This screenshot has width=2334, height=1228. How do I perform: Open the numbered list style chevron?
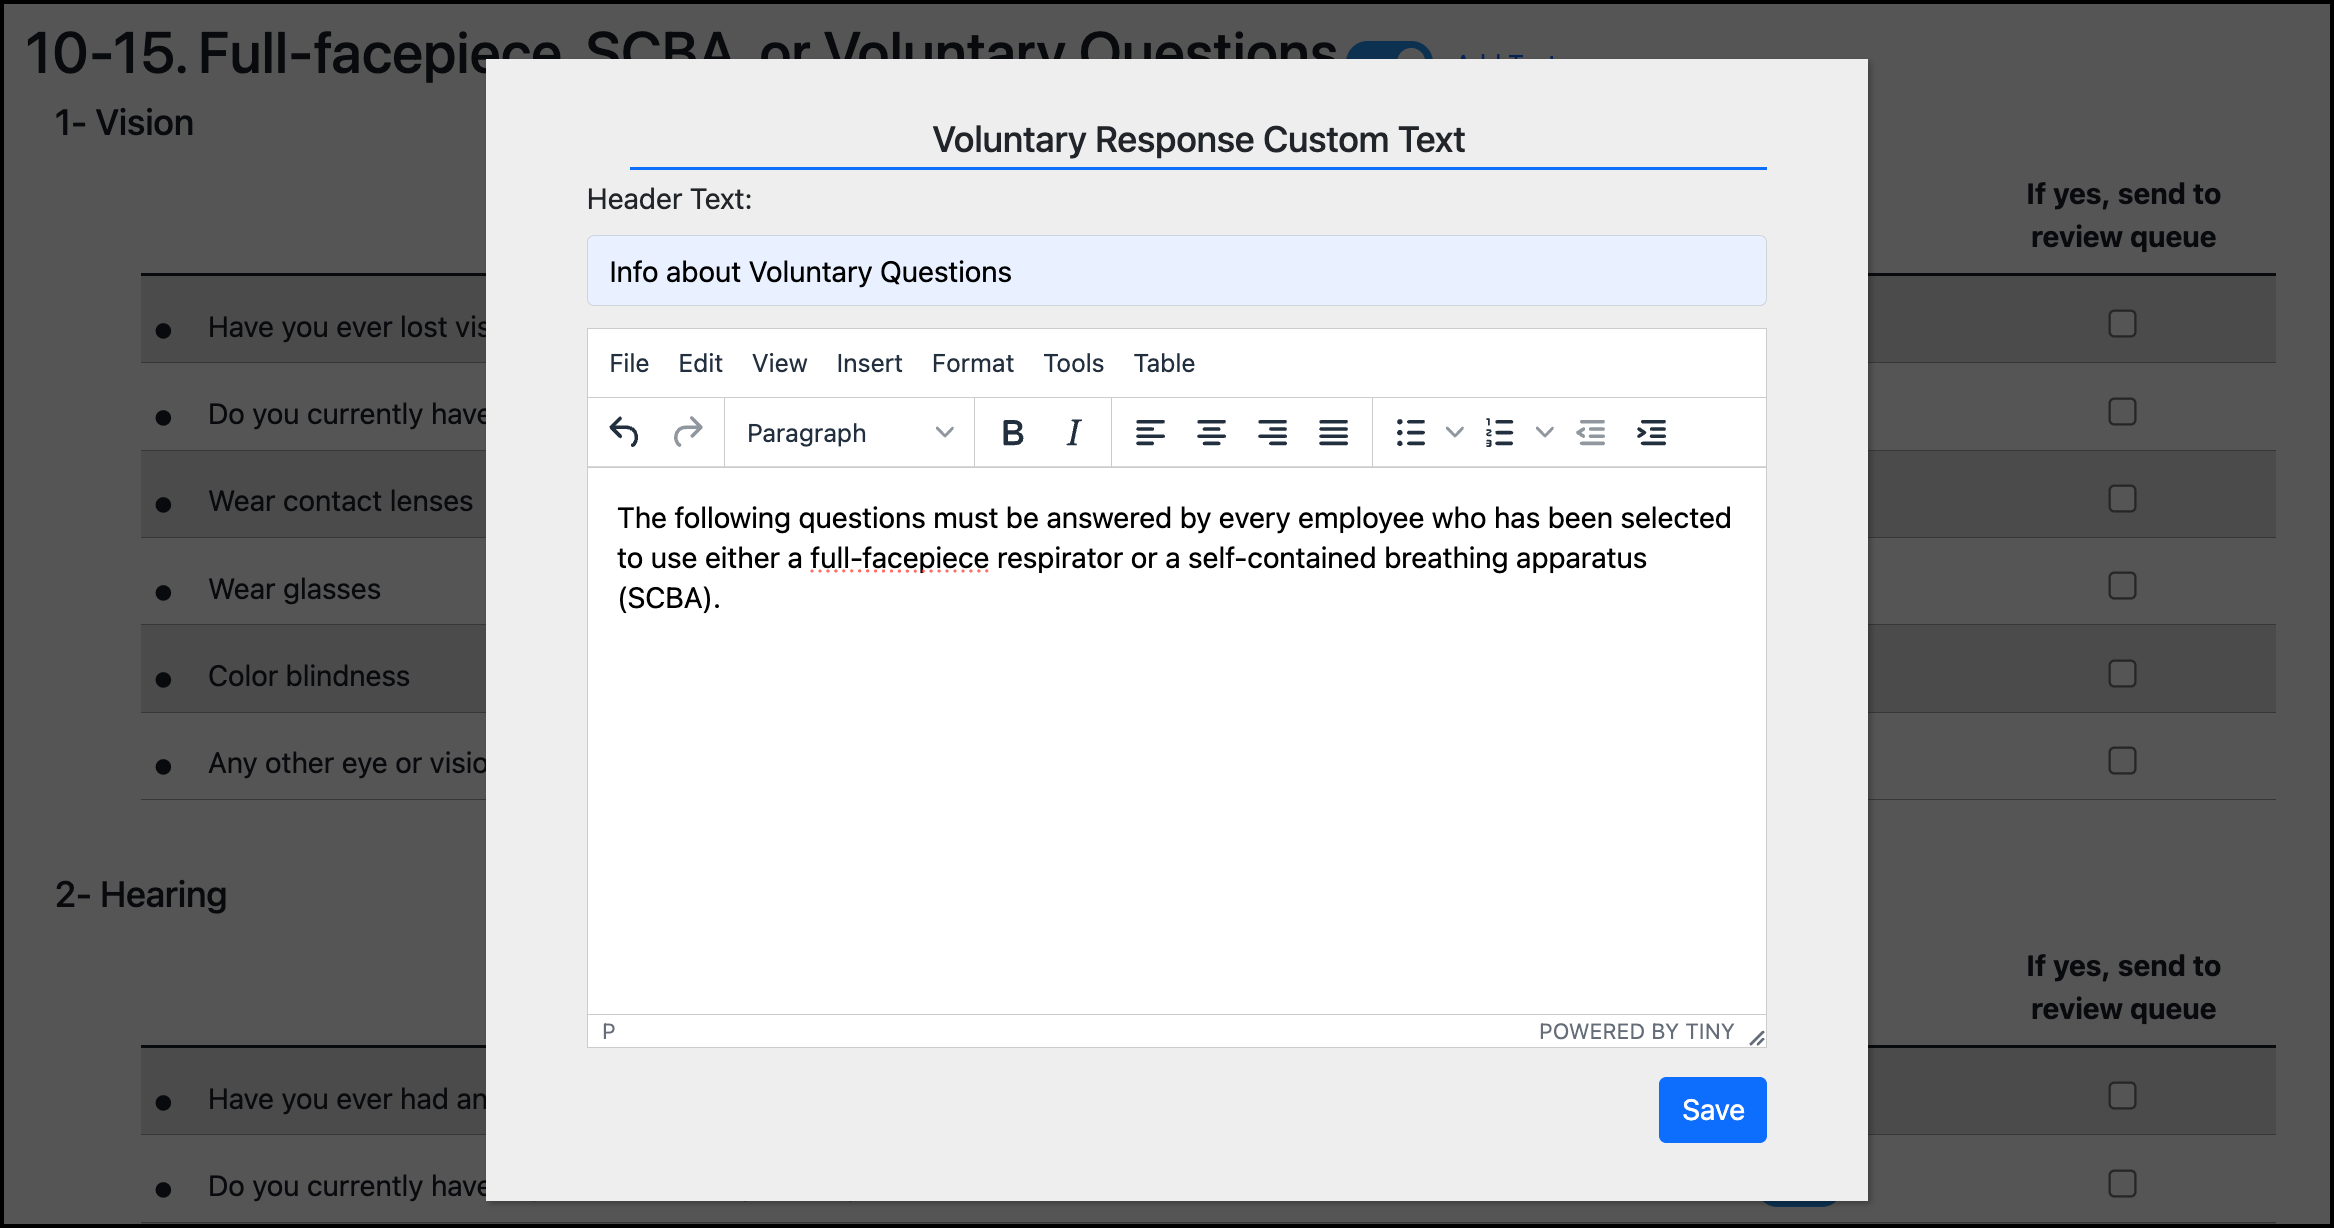(1545, 432)
